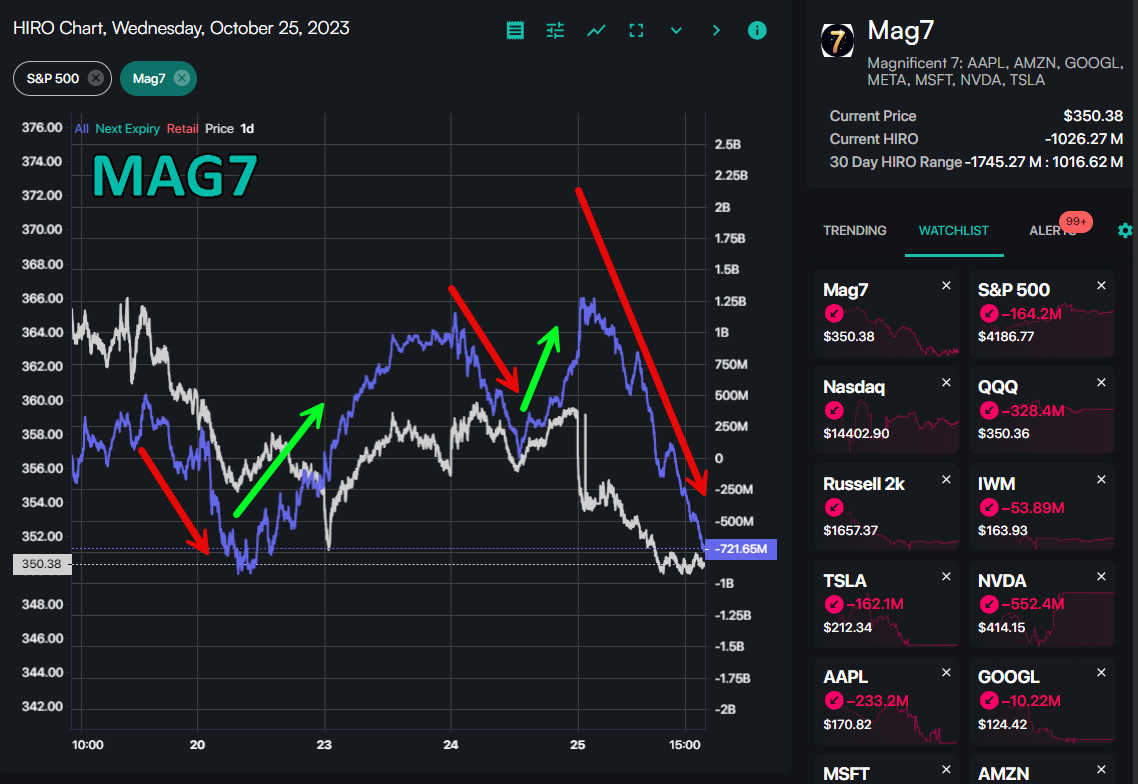This screenshot has height=784, width=1138.
Task: Click the Mag7 logo icon
Action: pos(837,41)
